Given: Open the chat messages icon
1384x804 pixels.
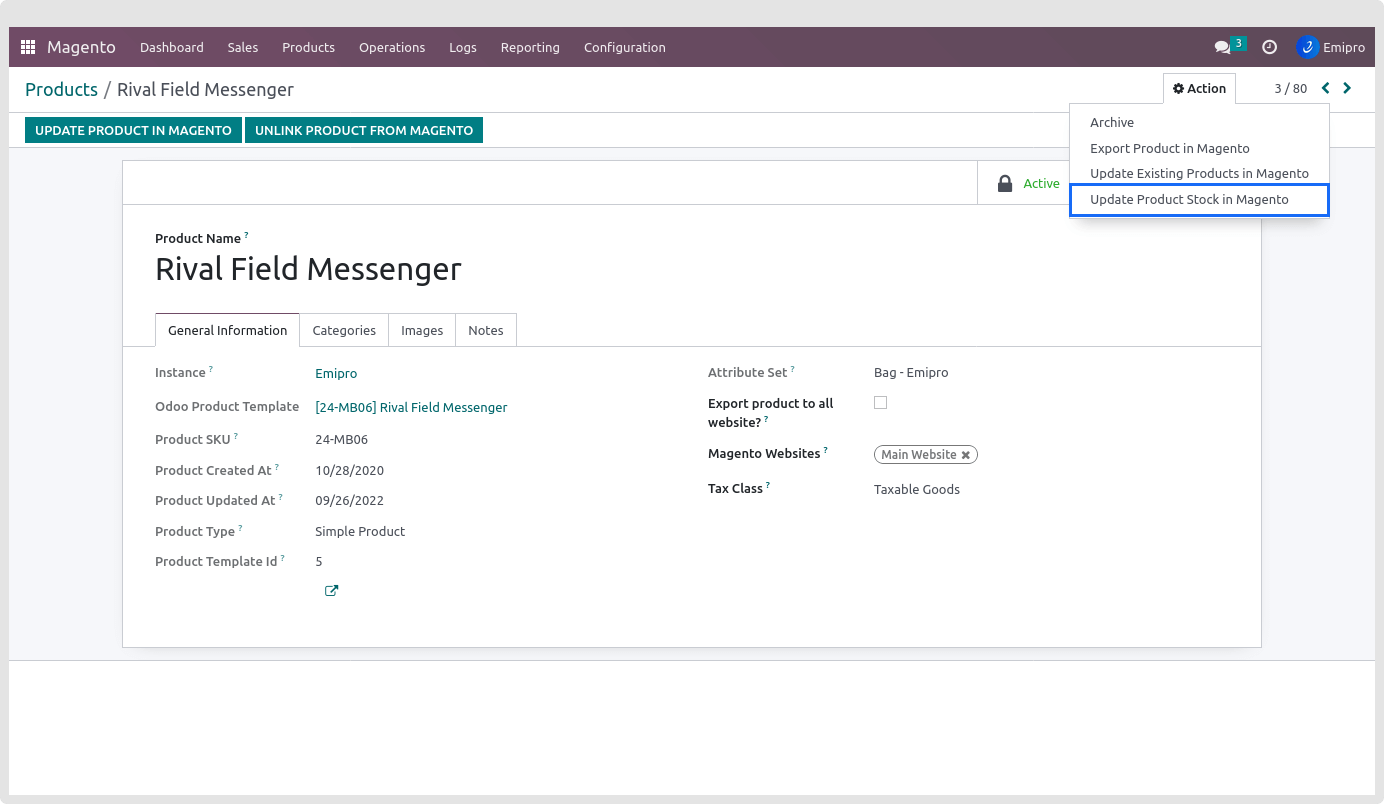Looking at the screenshot, I should (1222, 47).
